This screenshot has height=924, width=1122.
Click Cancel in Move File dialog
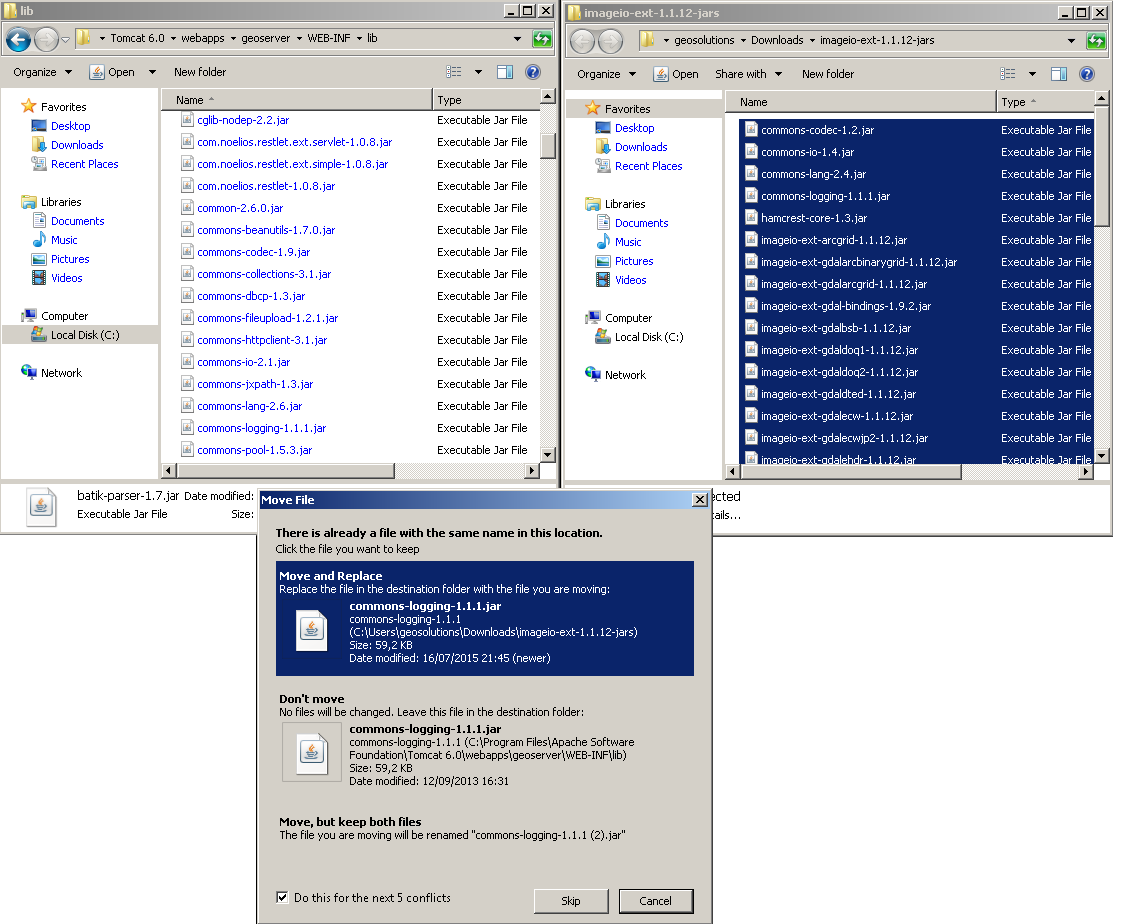[655, 901]
